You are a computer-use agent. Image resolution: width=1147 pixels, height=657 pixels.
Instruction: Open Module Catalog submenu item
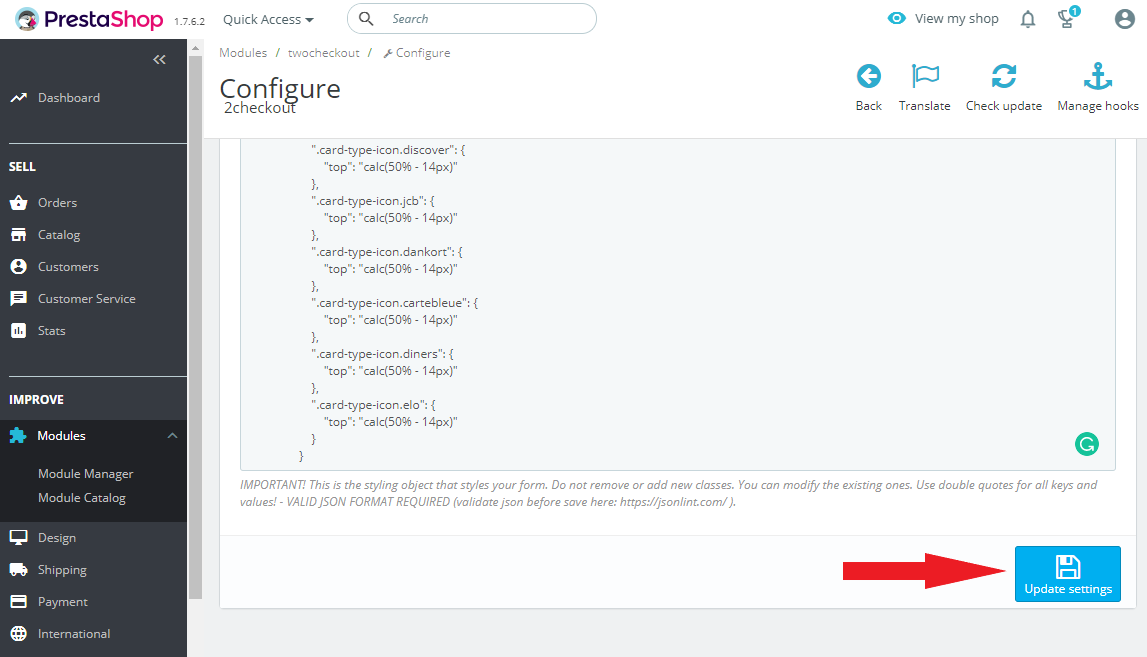tap(82, 498)
